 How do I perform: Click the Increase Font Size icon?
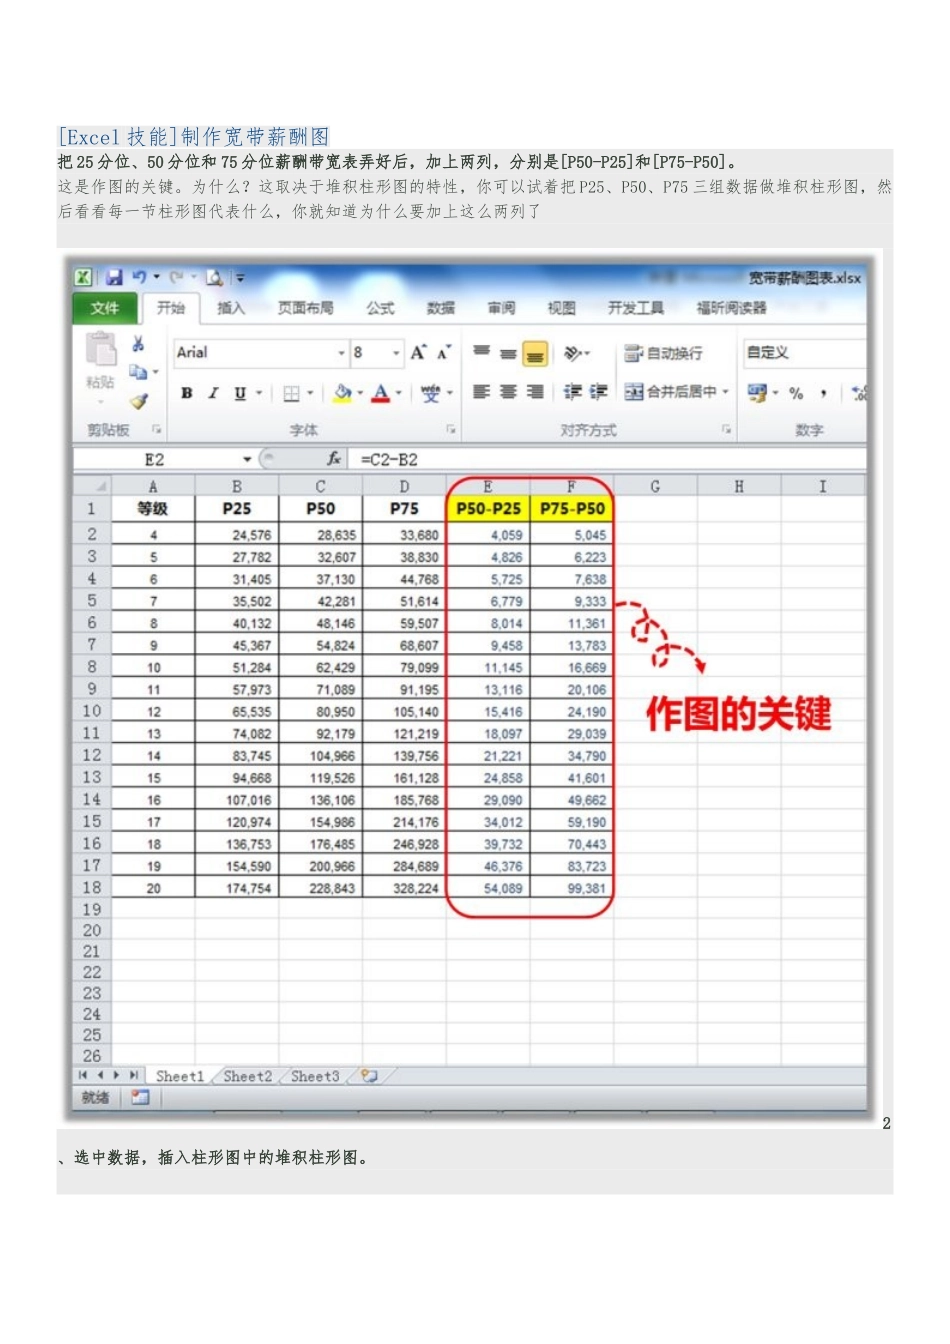click(x=418, y=352)
